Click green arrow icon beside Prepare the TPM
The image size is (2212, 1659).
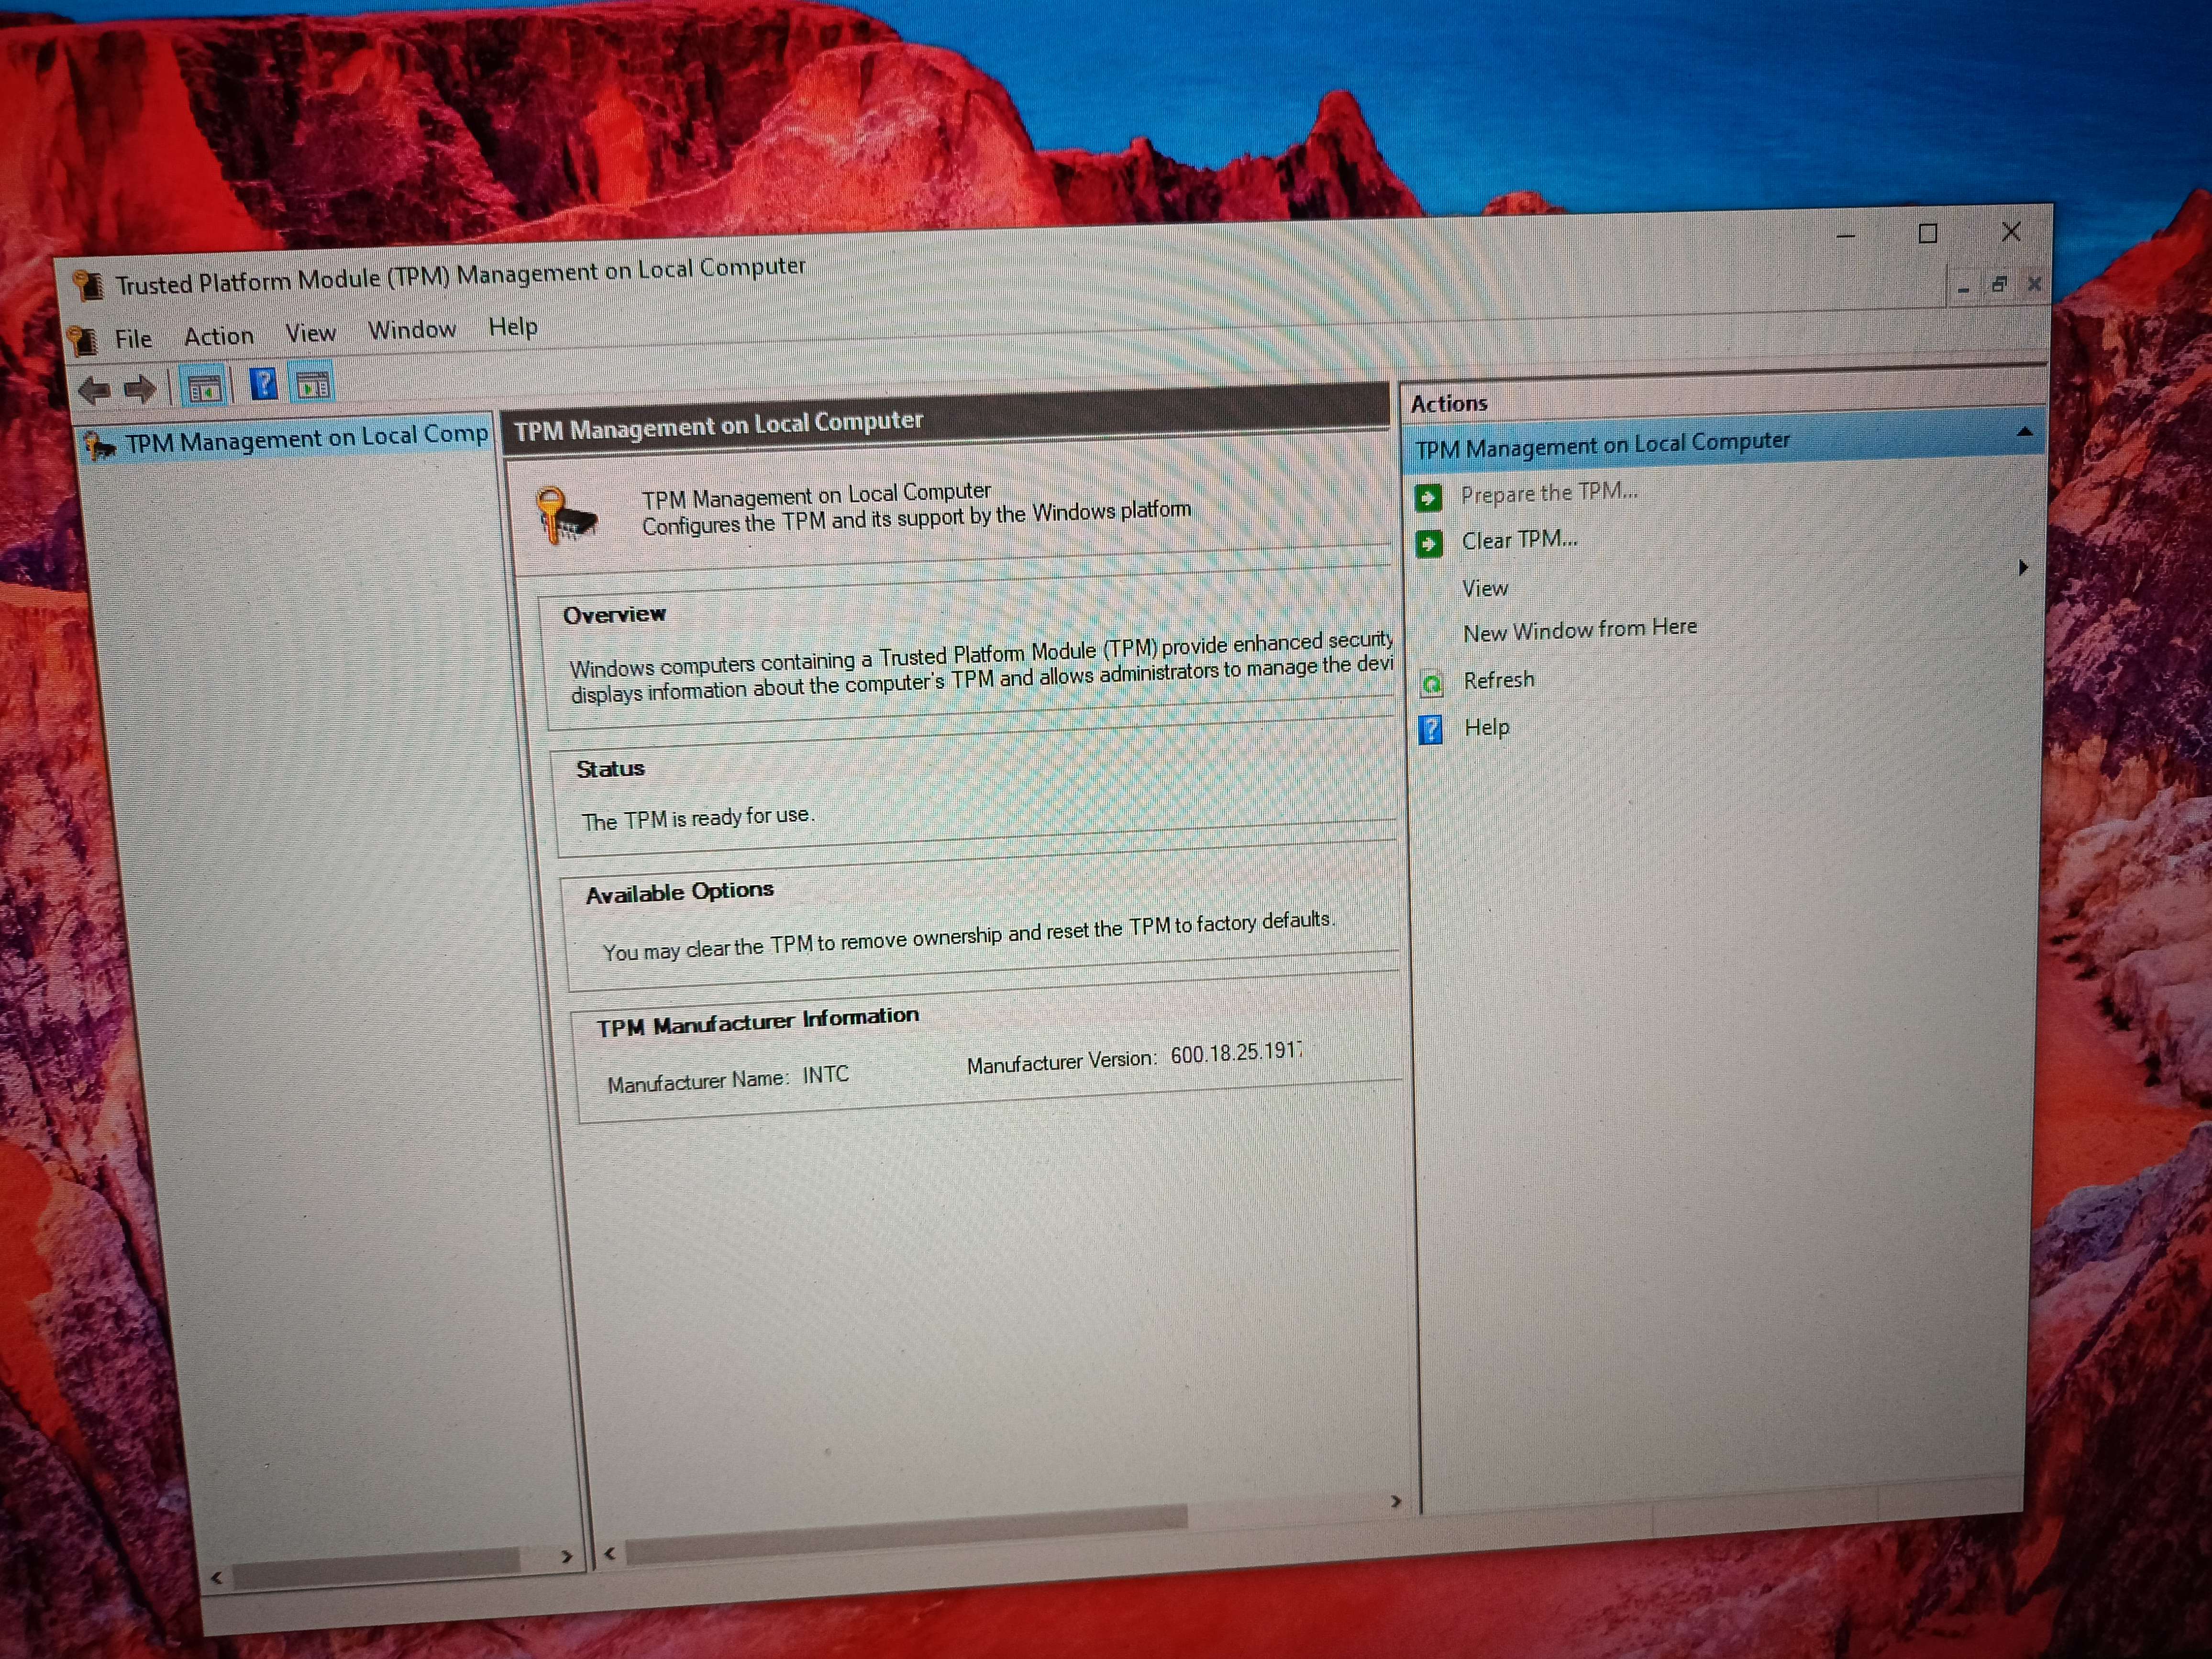[1428, 497]
